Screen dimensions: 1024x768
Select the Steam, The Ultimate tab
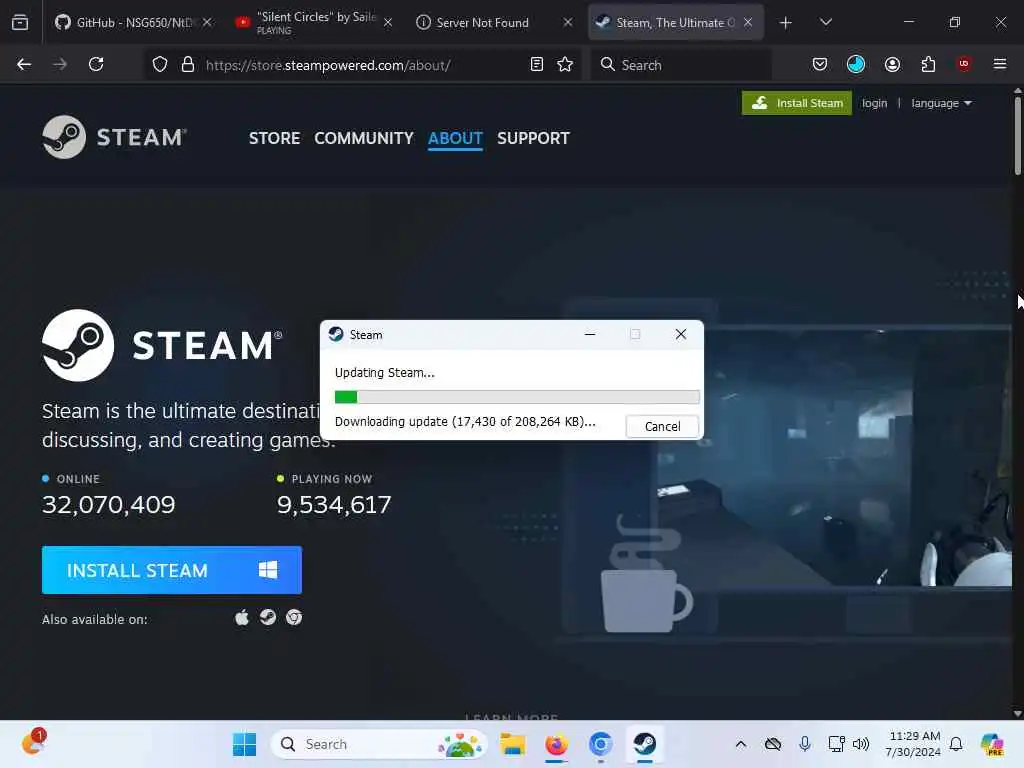[675, 22]
